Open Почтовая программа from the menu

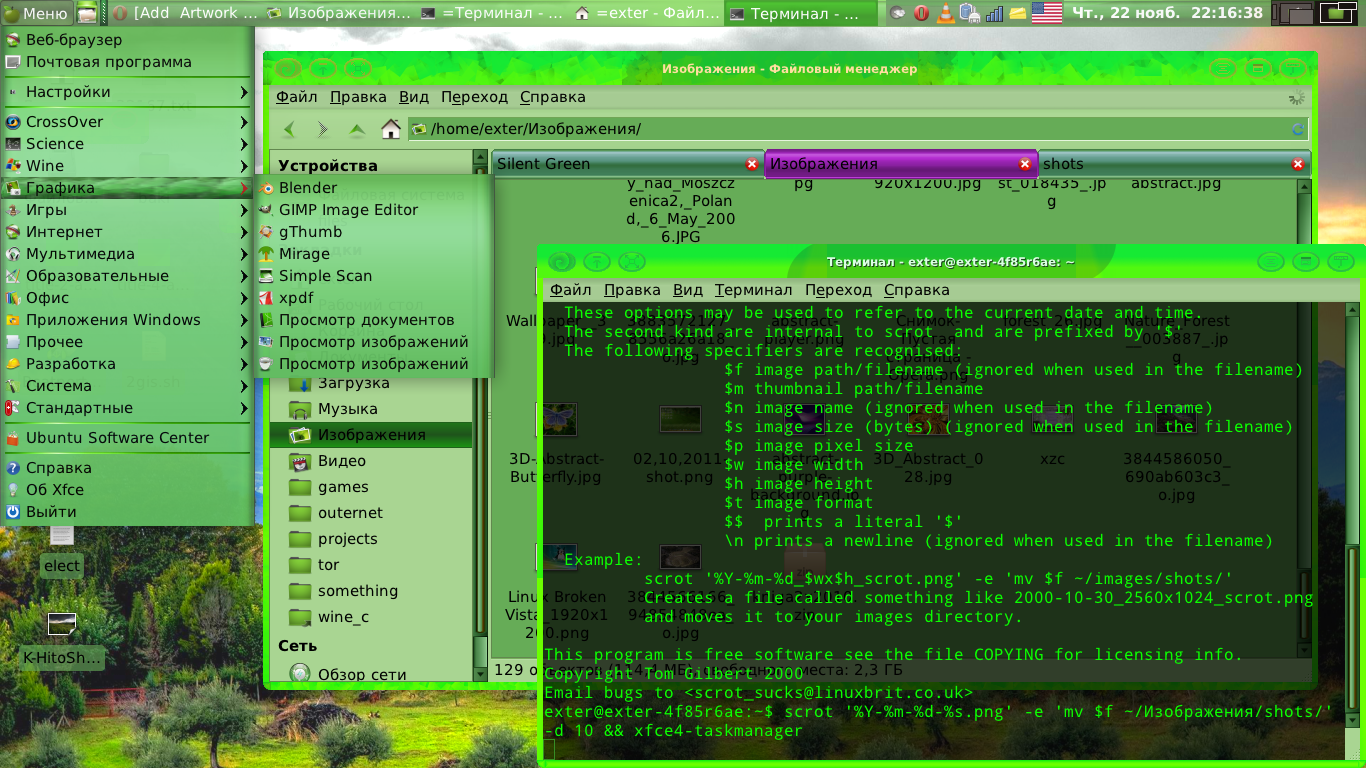click(127, 62)
